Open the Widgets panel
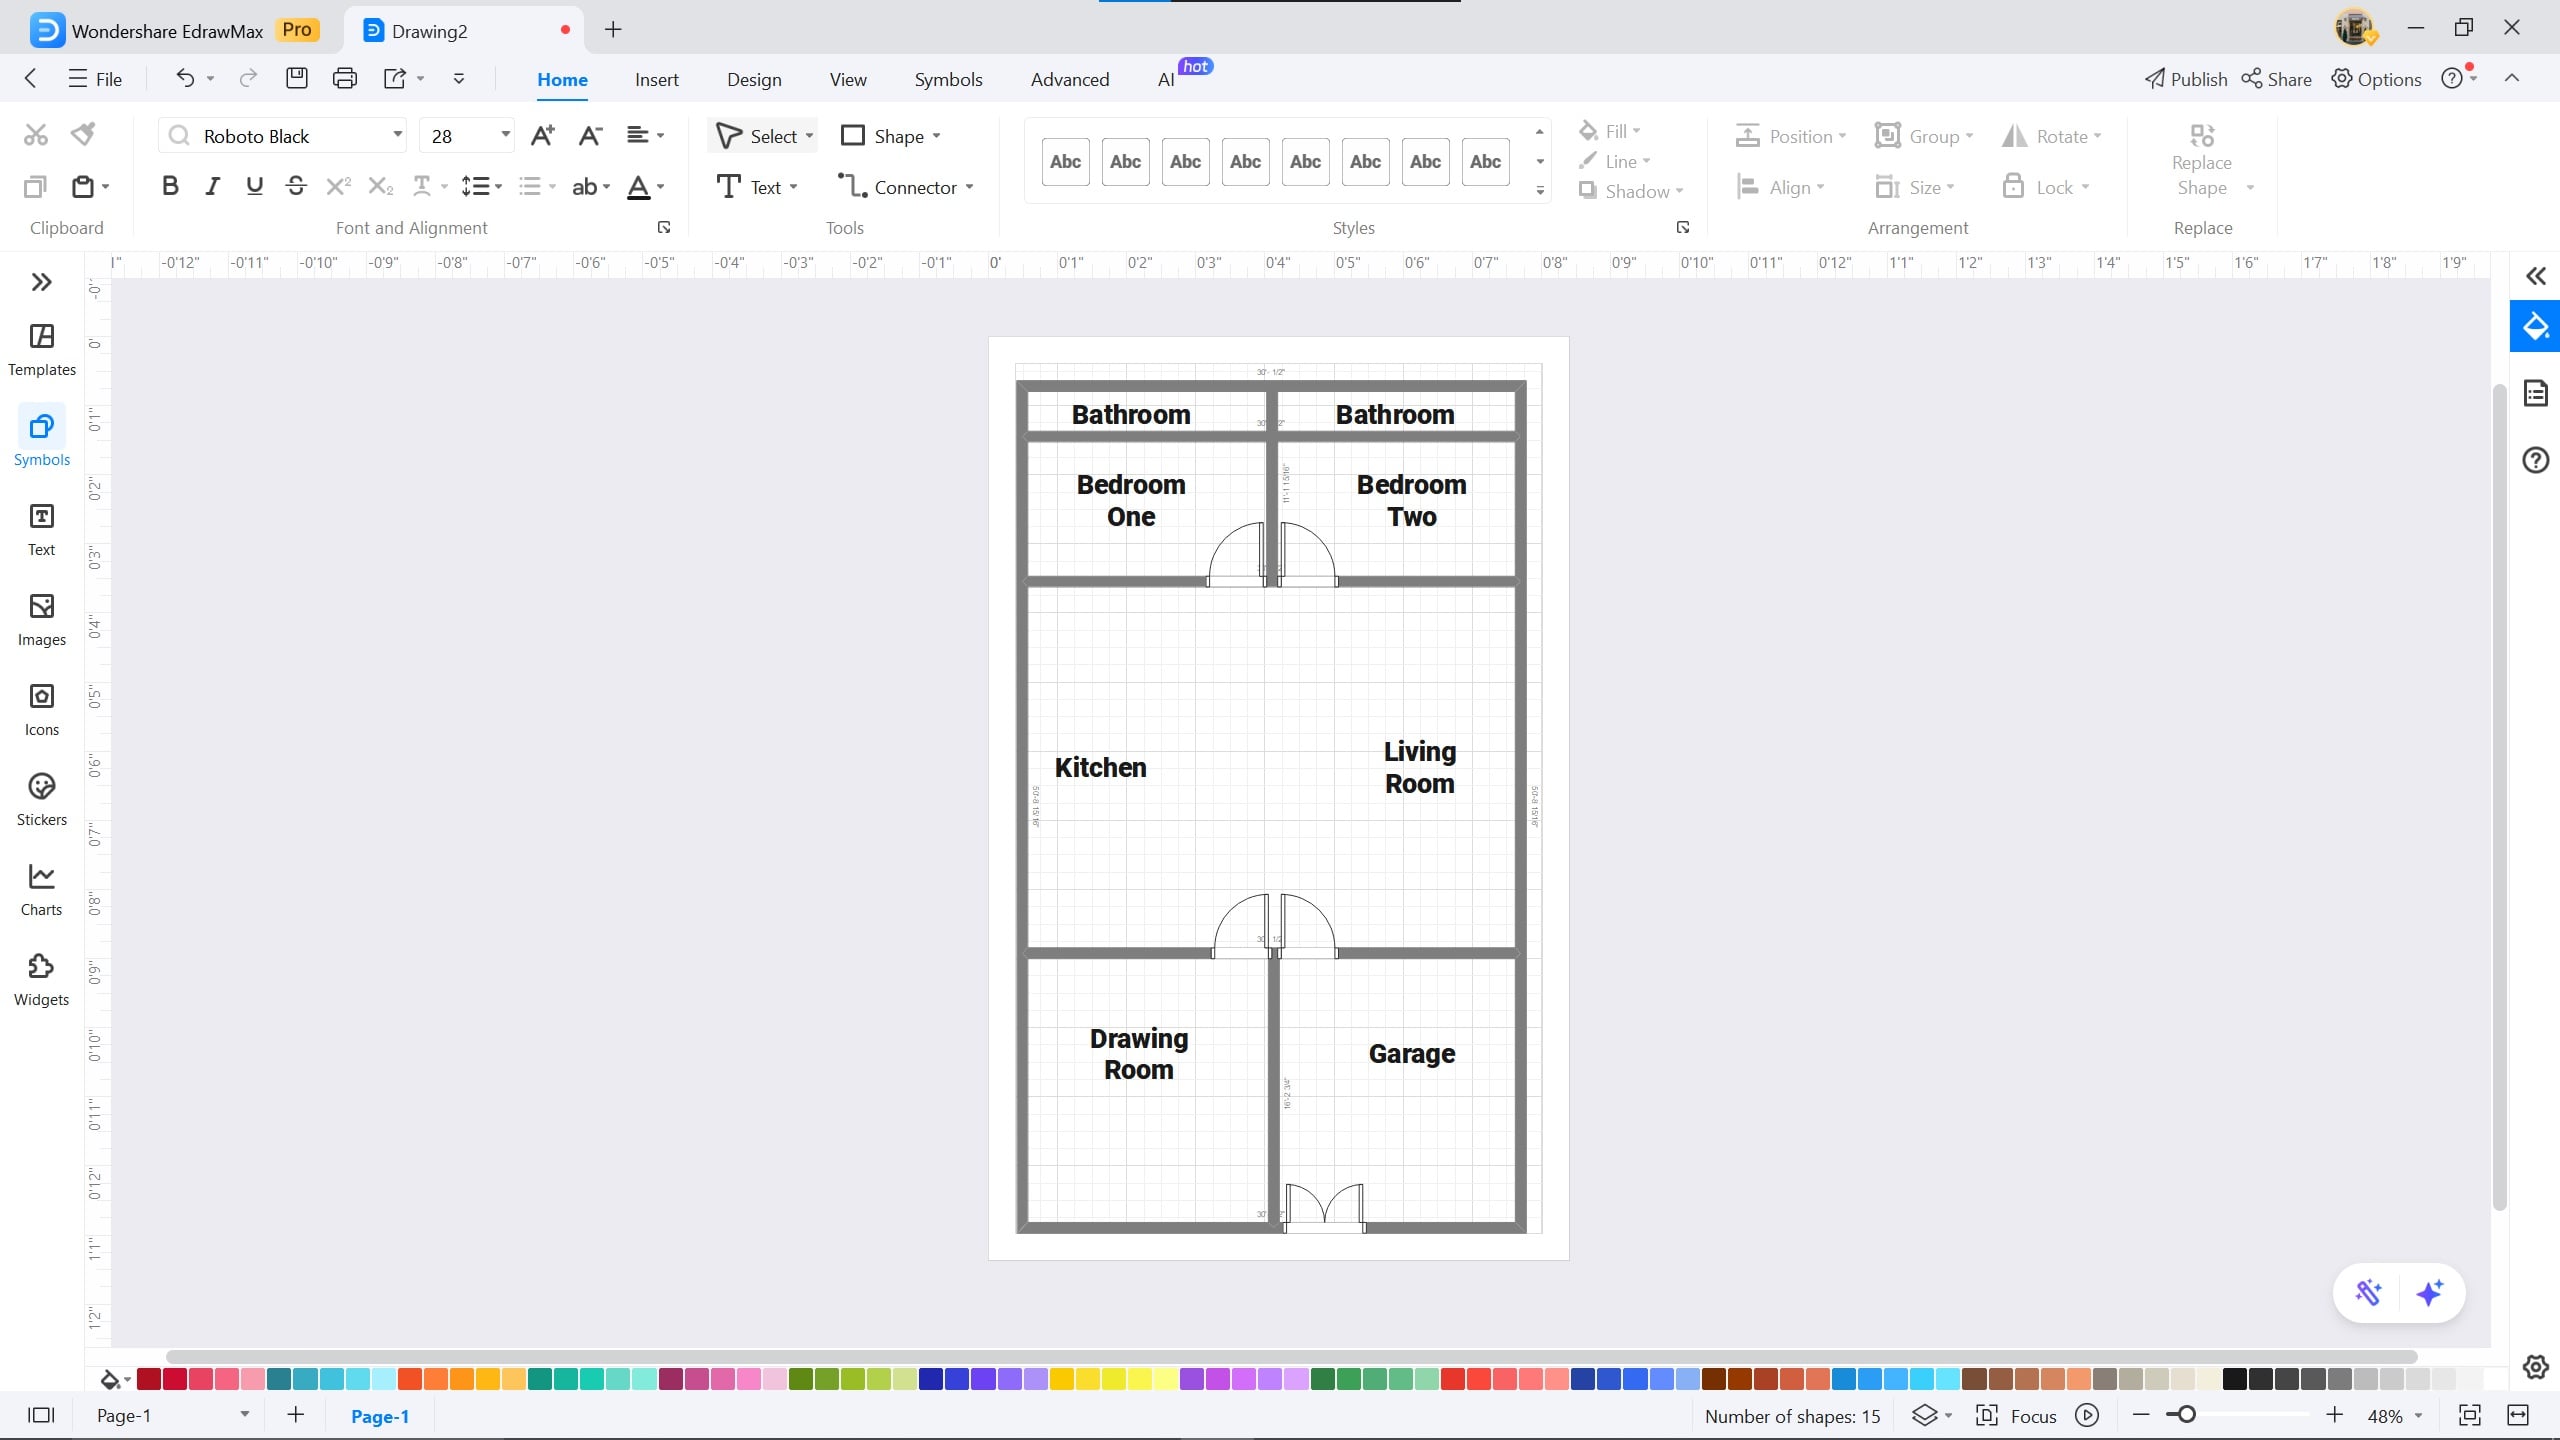Screen dimensions: 2560x1440 click(41, 978)
